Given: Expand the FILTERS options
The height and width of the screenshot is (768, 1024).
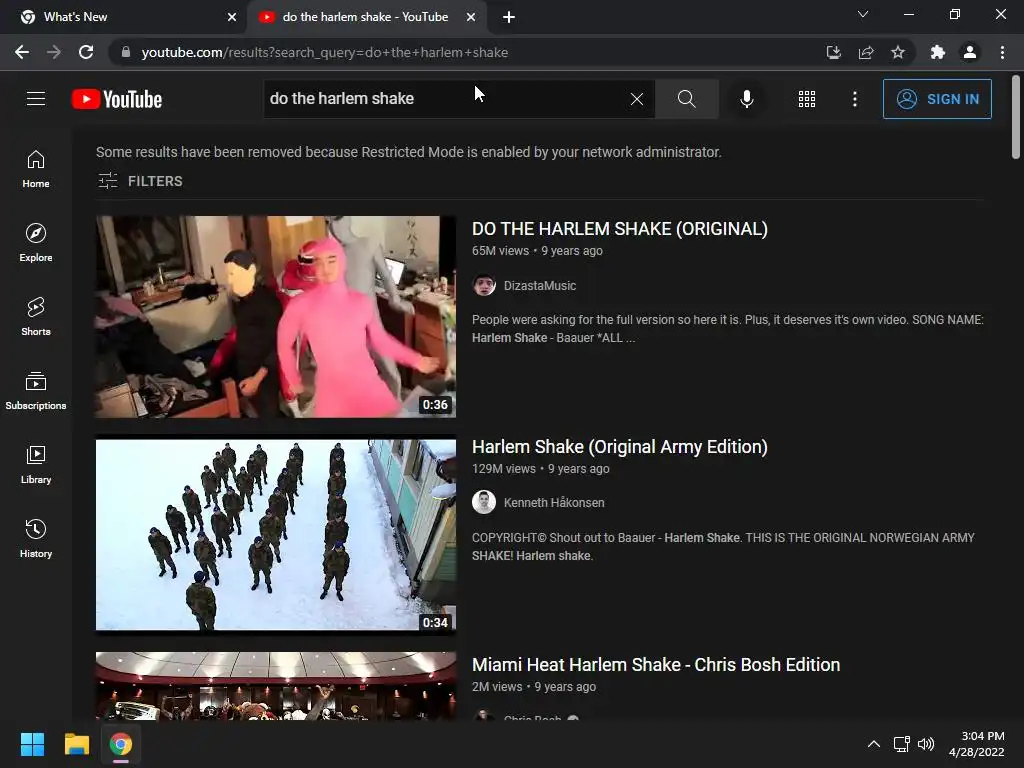Looking at the screenshot, I should [140, 181].
